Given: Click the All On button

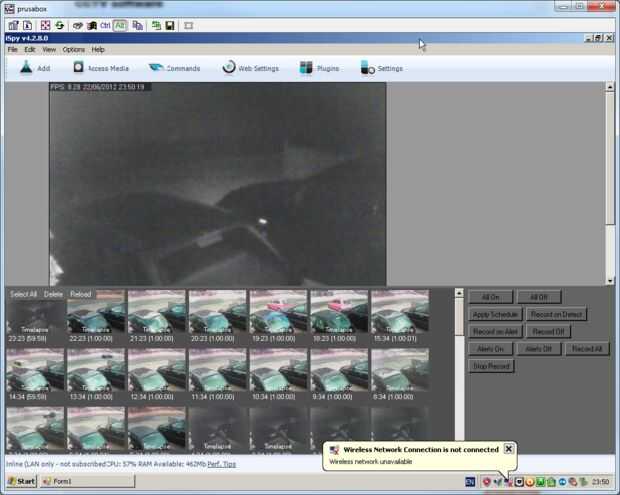Looking at the screenshot, I should coord(491,297).
